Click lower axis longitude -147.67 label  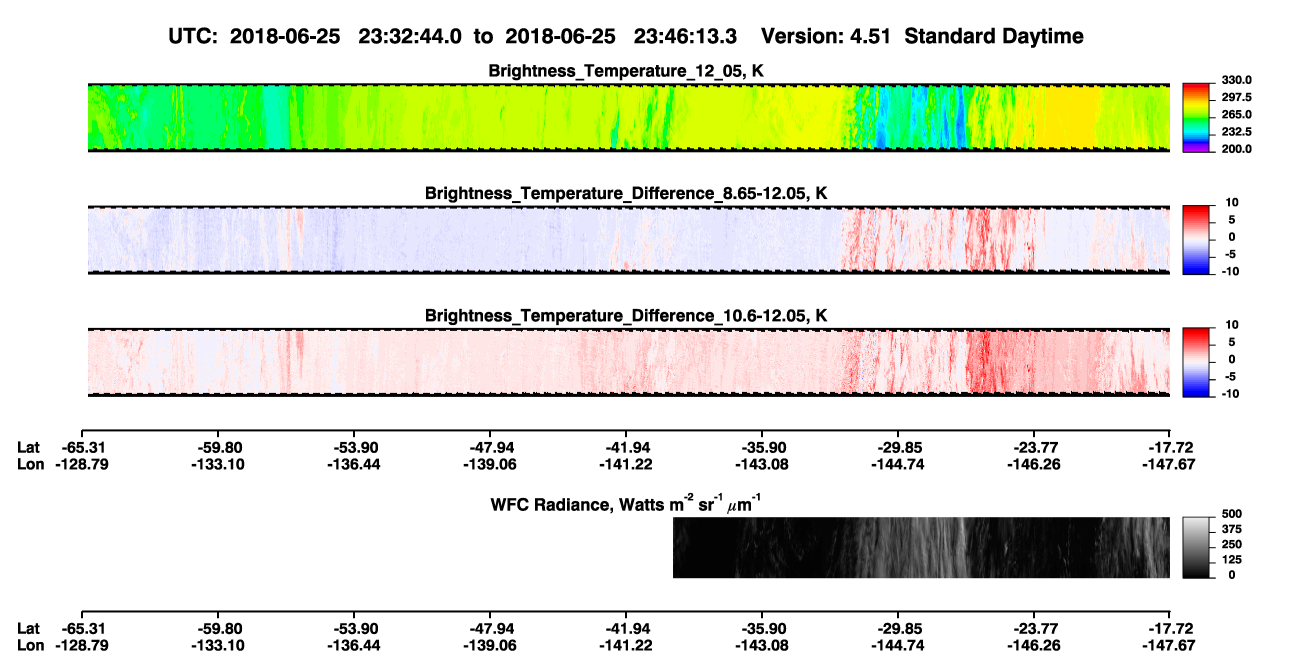coord(1169,645)
